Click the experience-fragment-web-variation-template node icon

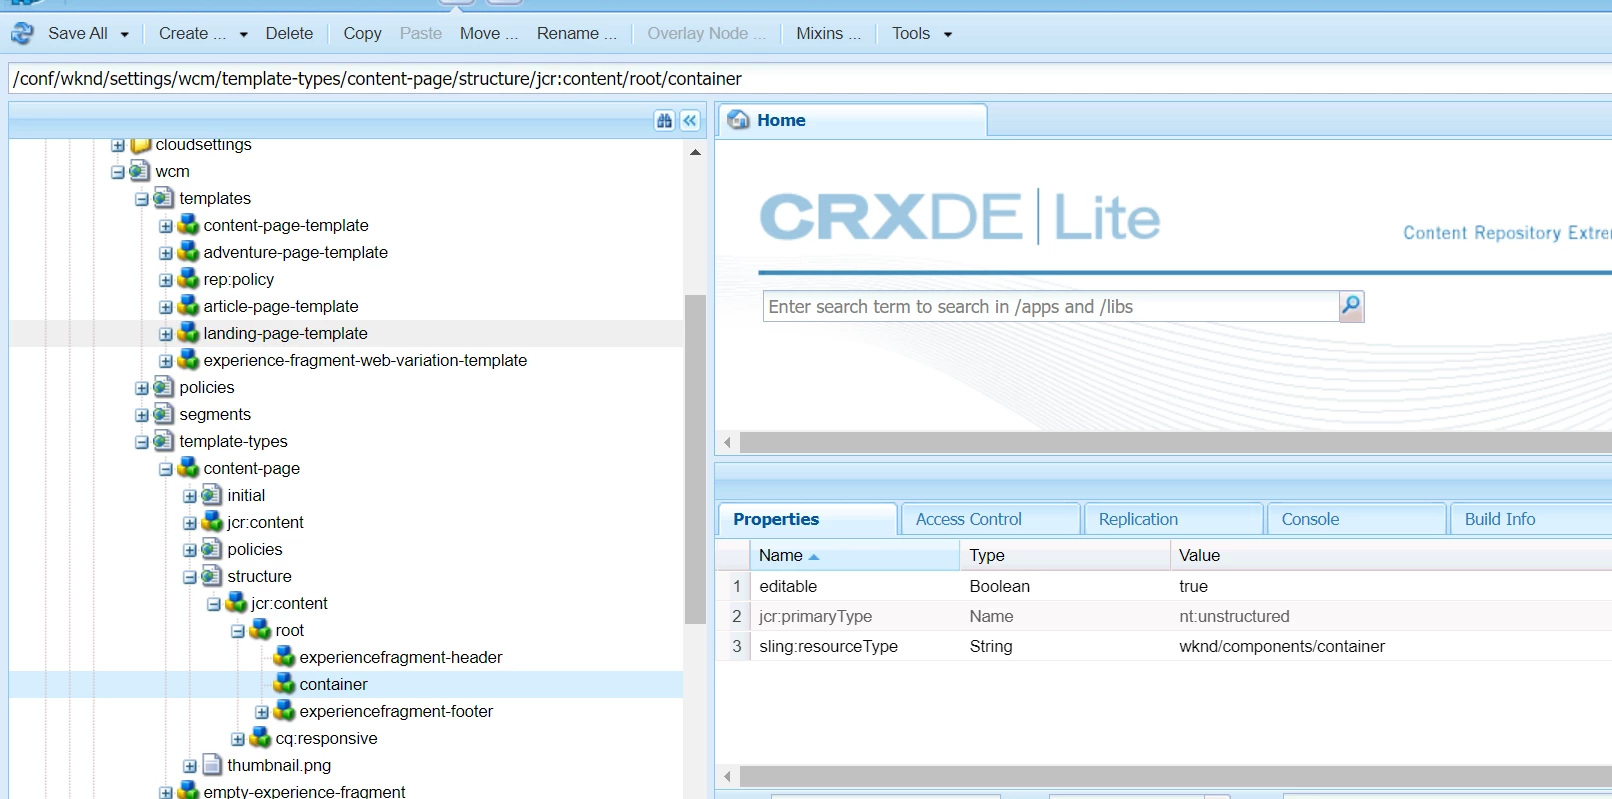188,360
